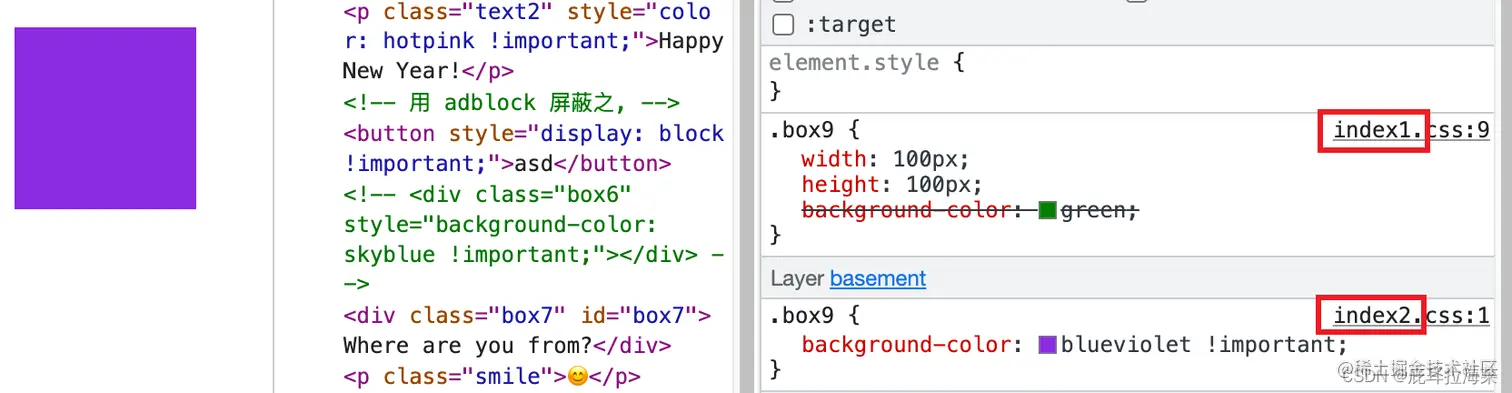Open the index2.css:1 source link
Screen dimensions: 1512x393
tap(1411, 316)
